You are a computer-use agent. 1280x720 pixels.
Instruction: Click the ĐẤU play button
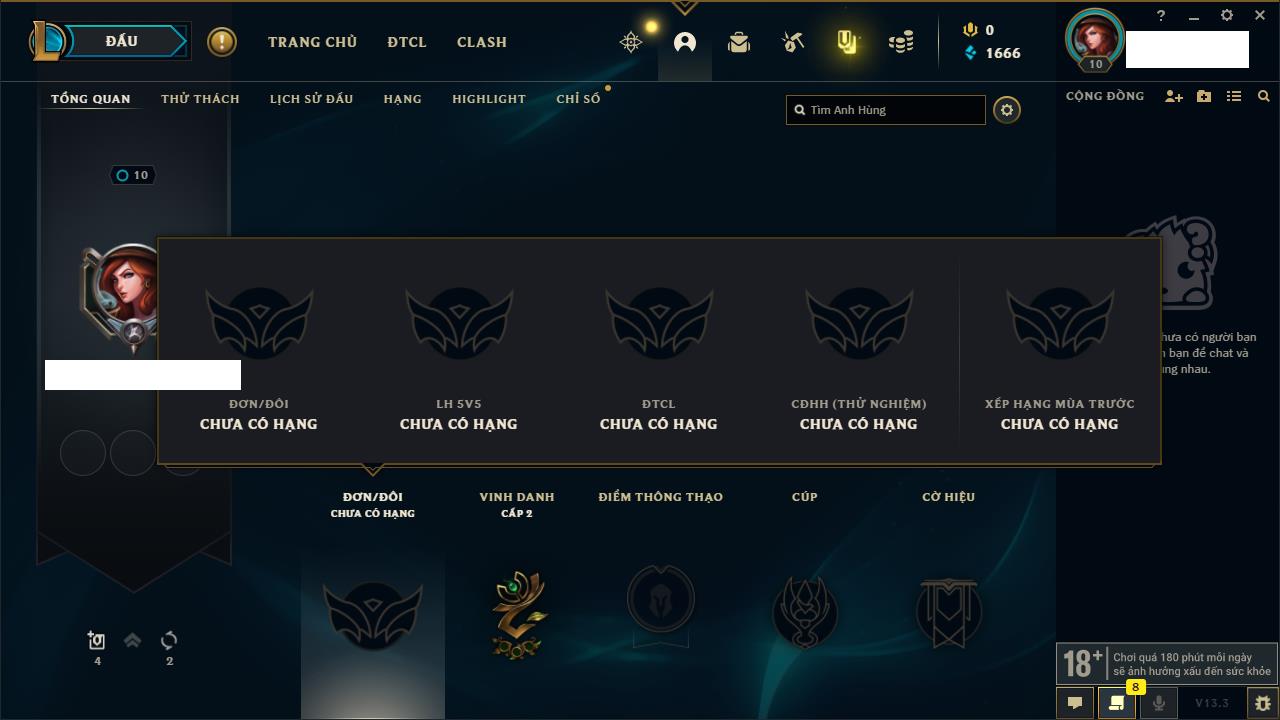click(x=121, y=41)
